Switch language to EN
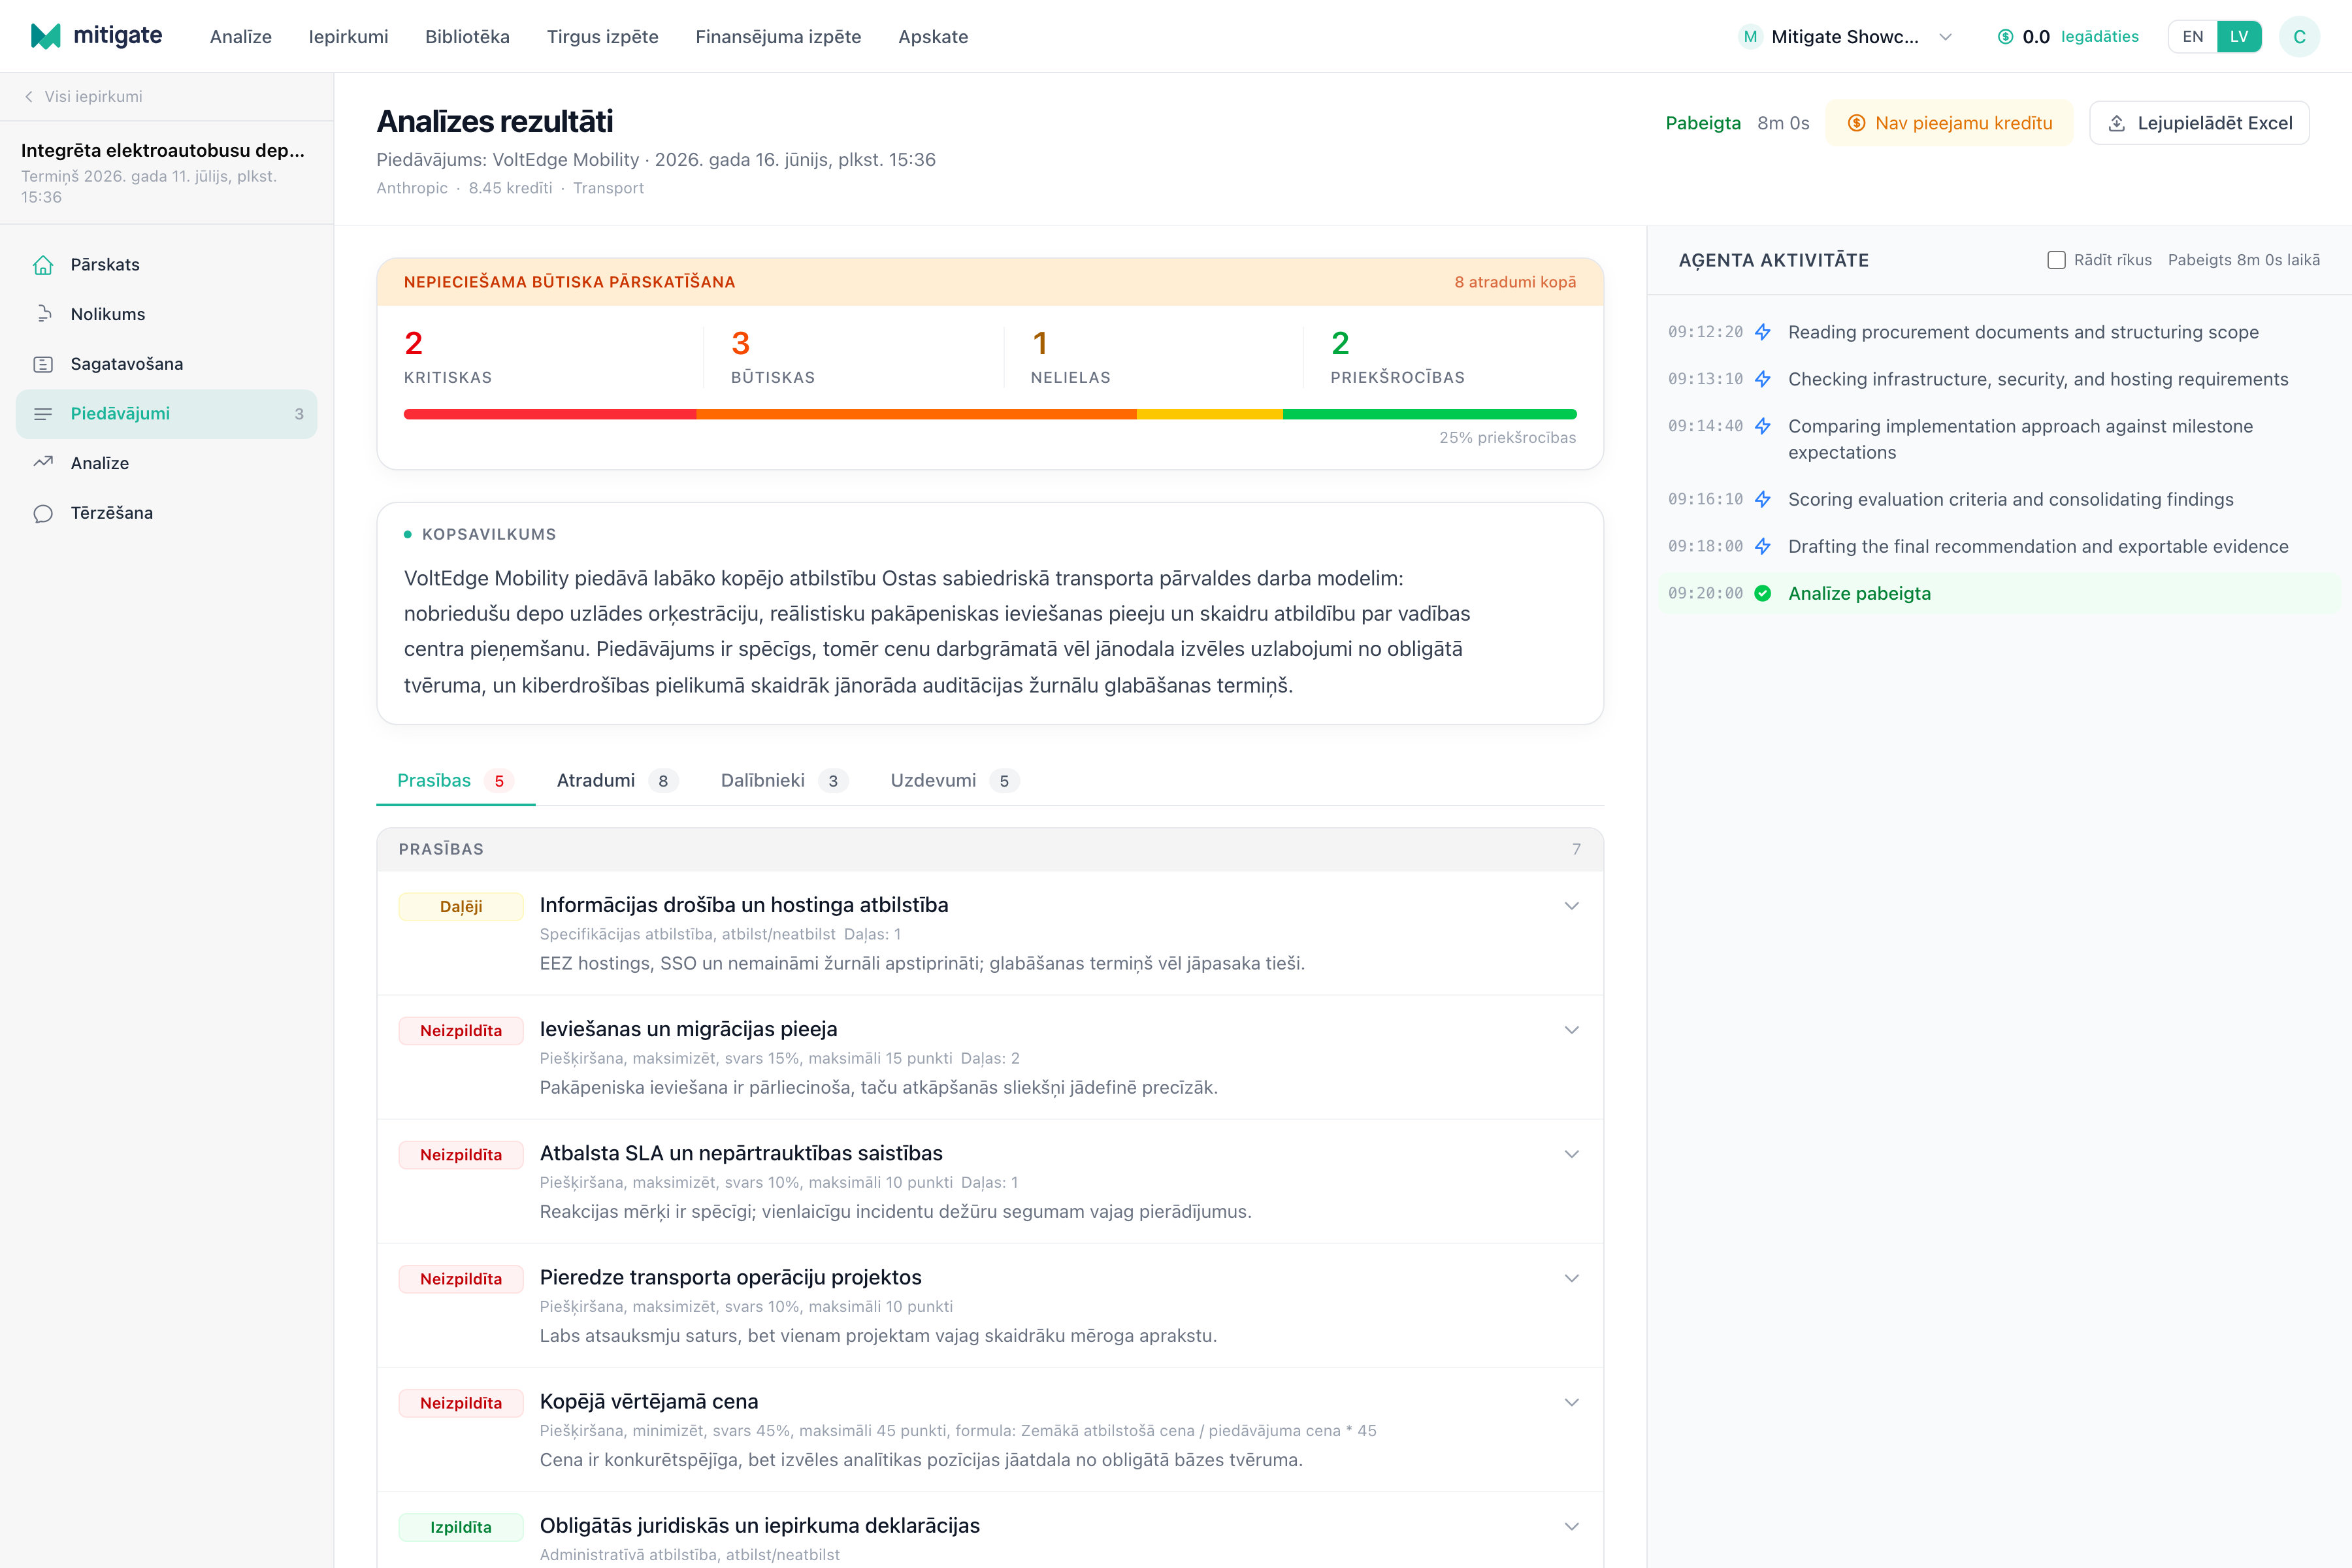This screenshot has height=1568, width=2352. click(x=2192, y=37)
